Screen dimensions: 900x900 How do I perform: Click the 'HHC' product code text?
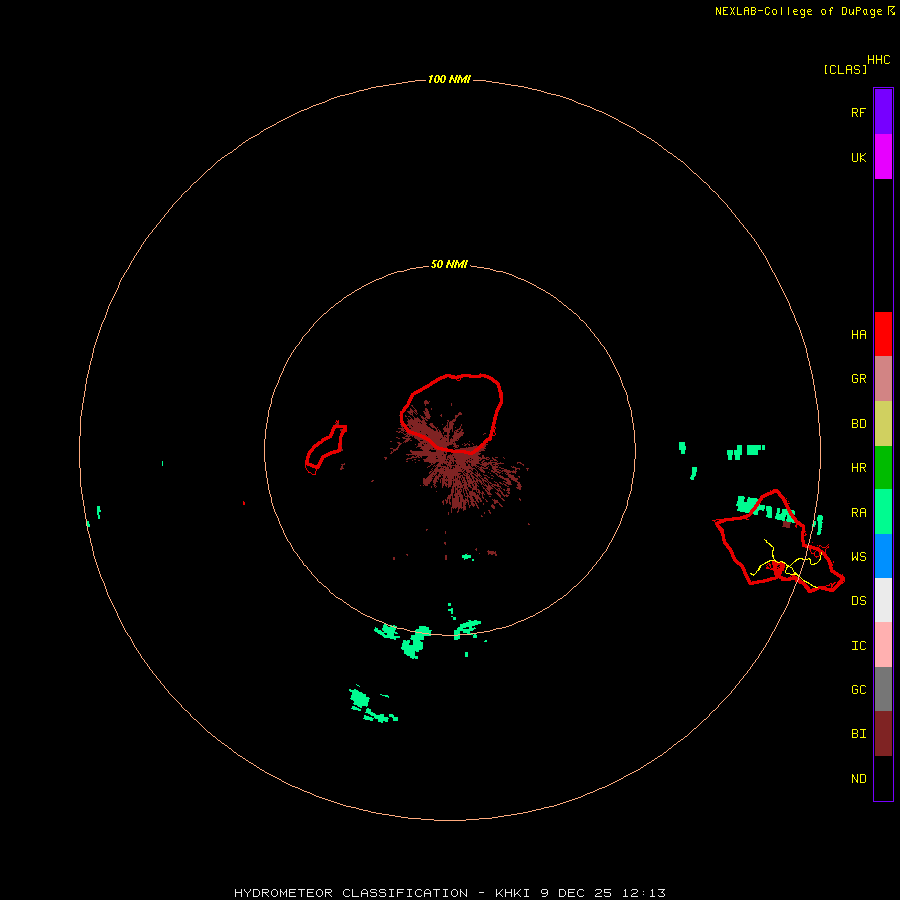point(878,60)
